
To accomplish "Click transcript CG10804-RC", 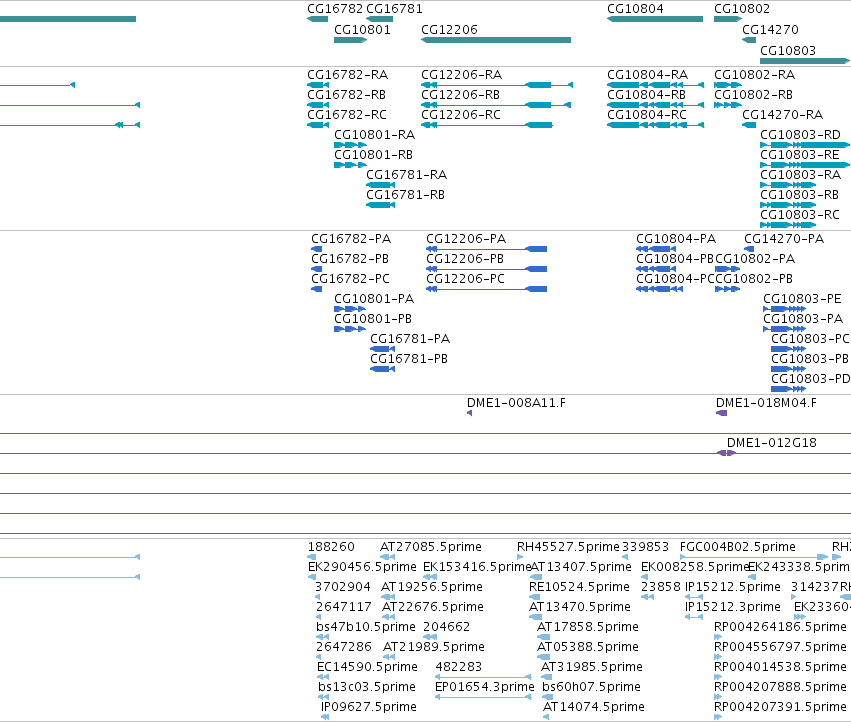I will (x=647, y=115).
